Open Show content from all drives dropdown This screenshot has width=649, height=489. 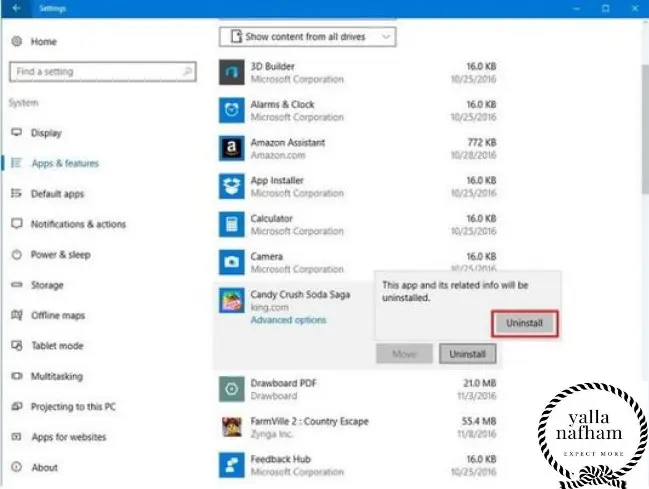coord(308,37)
